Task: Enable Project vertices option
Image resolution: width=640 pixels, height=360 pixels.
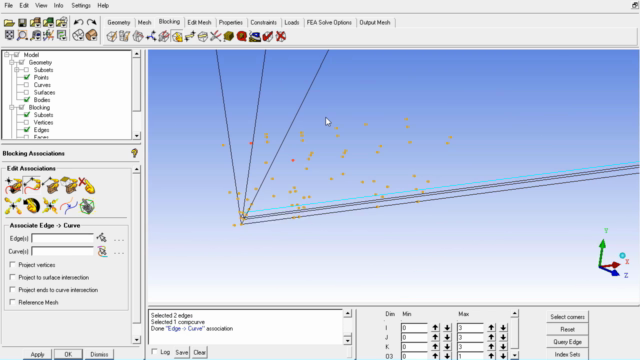Action: coord(12,264)
